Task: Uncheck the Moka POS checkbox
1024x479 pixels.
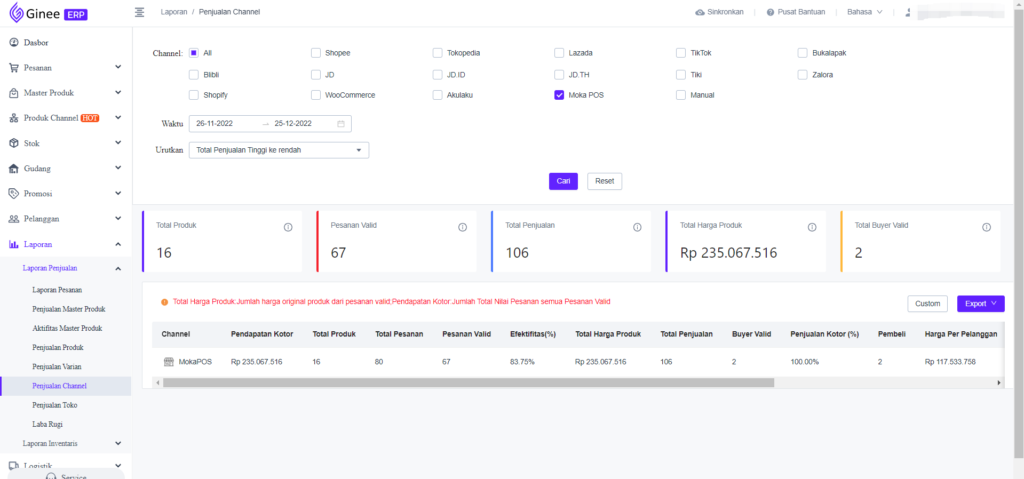Action: [x=559, y=95]
